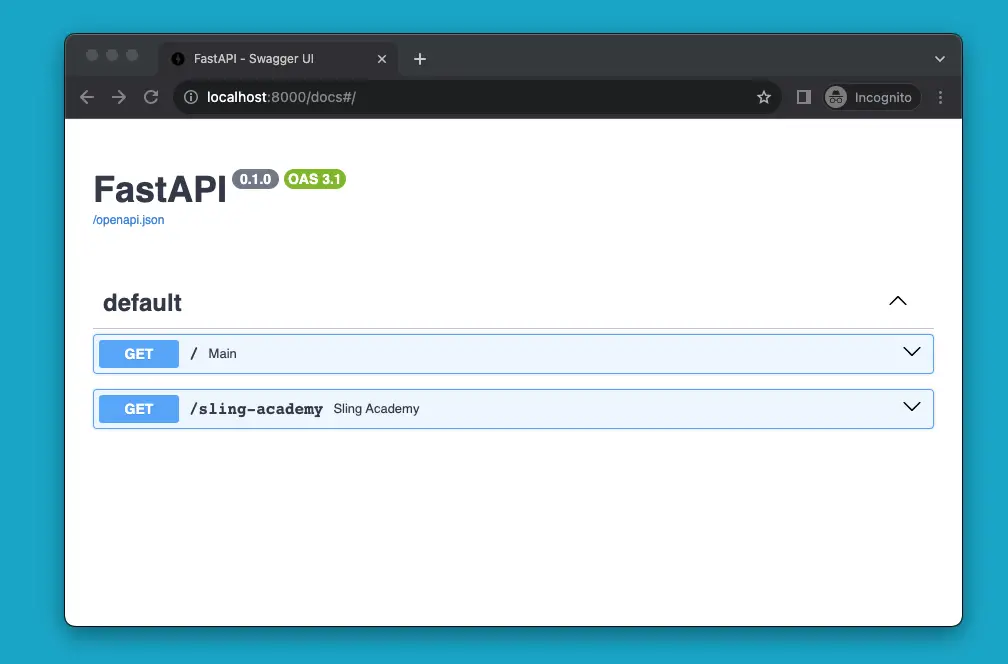Click the Sling Academy summary text
Screen dimensions: 1008x664
coord(376,409)
